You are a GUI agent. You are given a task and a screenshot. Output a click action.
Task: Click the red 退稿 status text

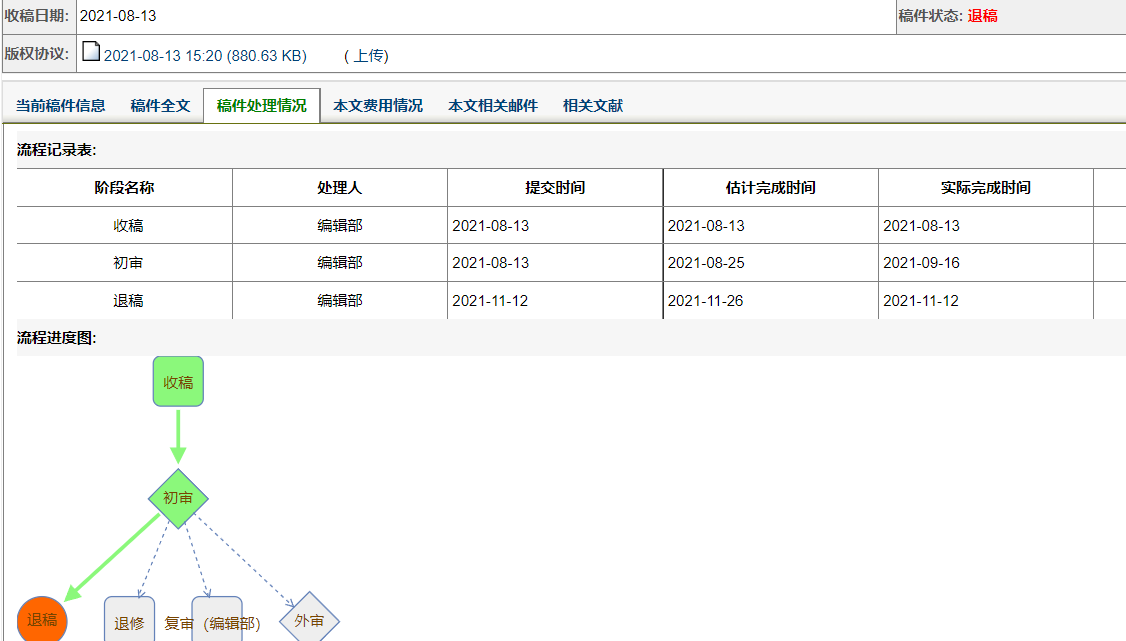(x=982, y=16)
